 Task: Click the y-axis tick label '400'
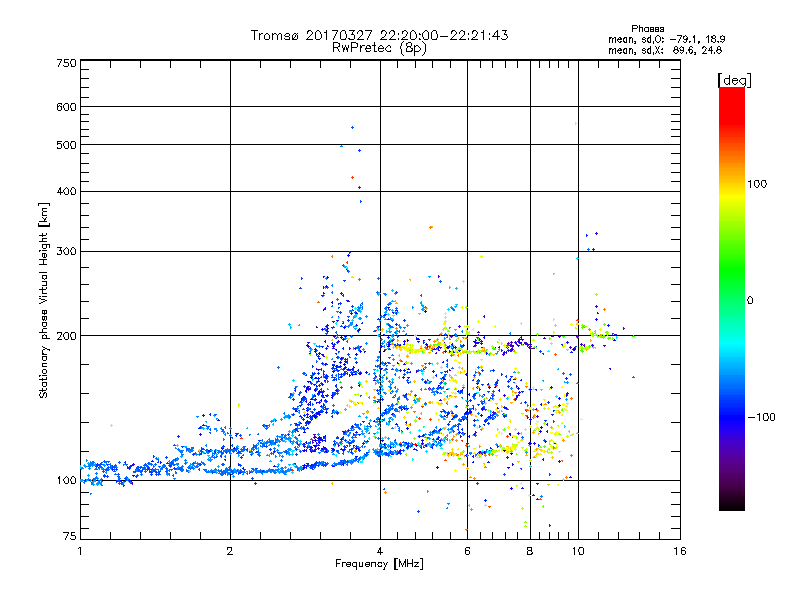pos(66,191)
